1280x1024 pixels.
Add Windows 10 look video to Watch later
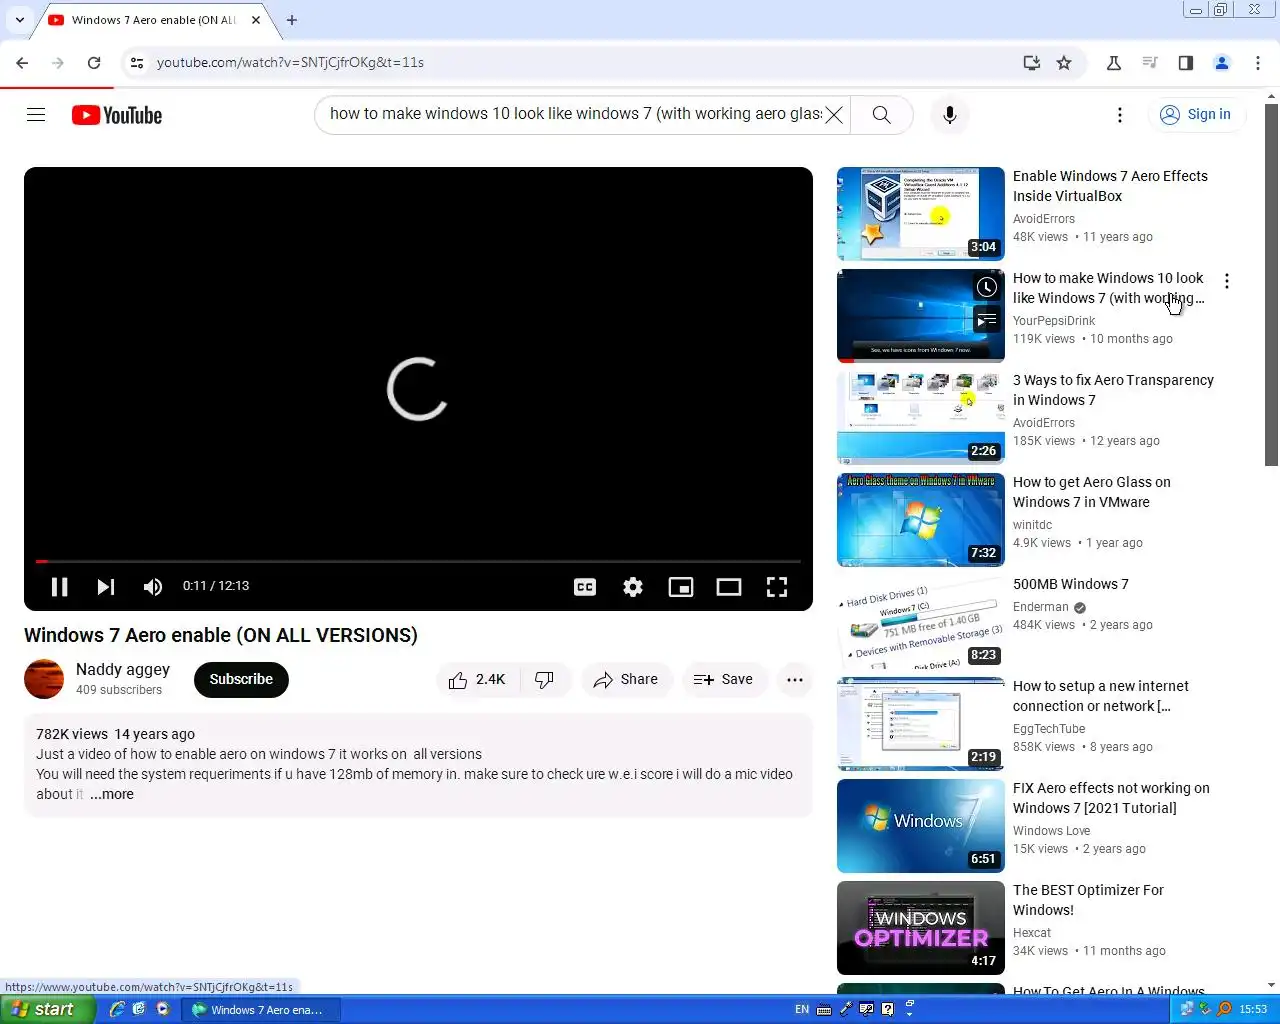pyautogui.click(x=987, y=288)
